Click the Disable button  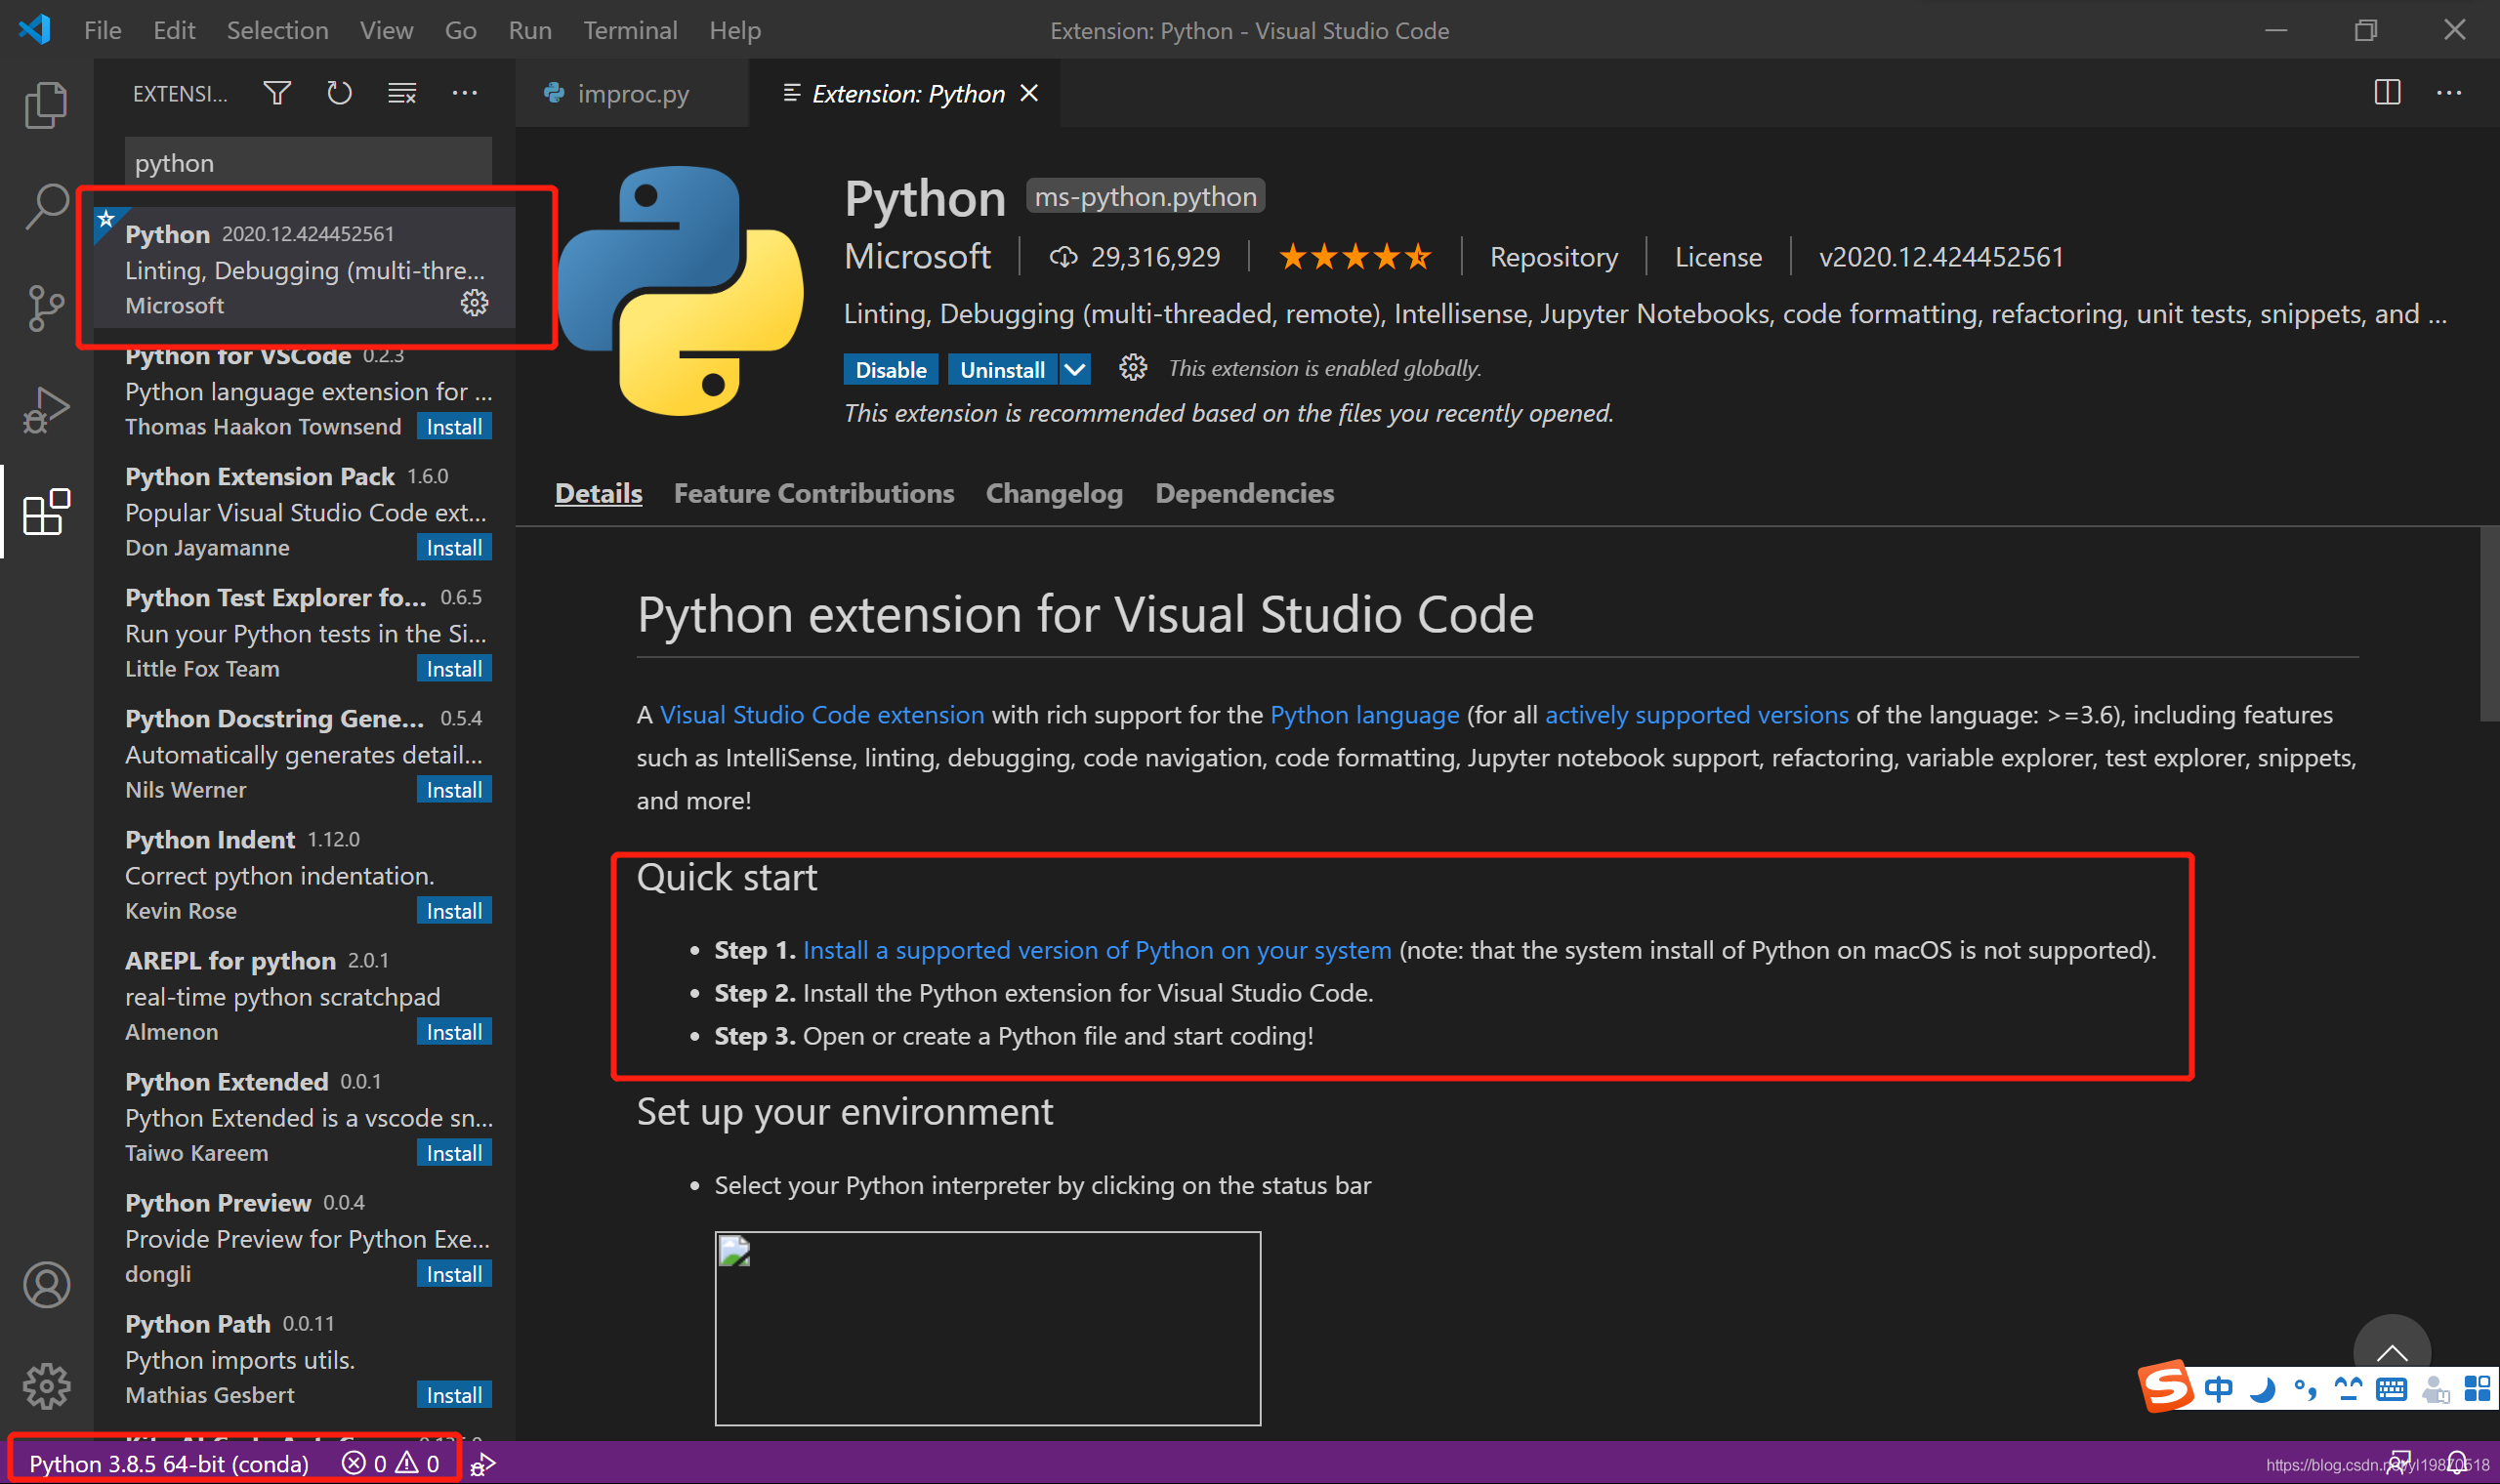pyautogui.click(x=890, y=369)
